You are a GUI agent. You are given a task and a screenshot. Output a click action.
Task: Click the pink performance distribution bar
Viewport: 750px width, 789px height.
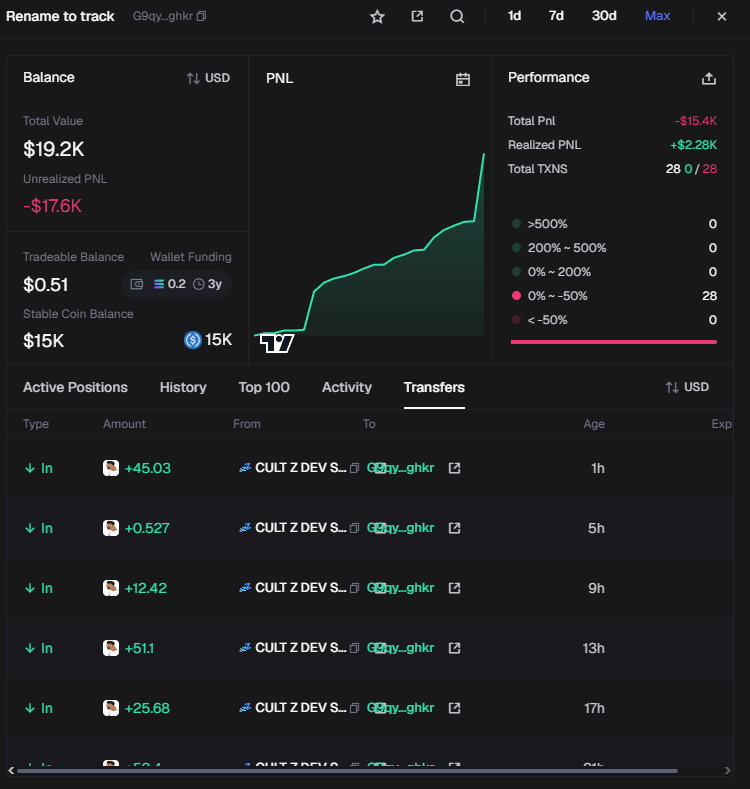coord(614,342)
